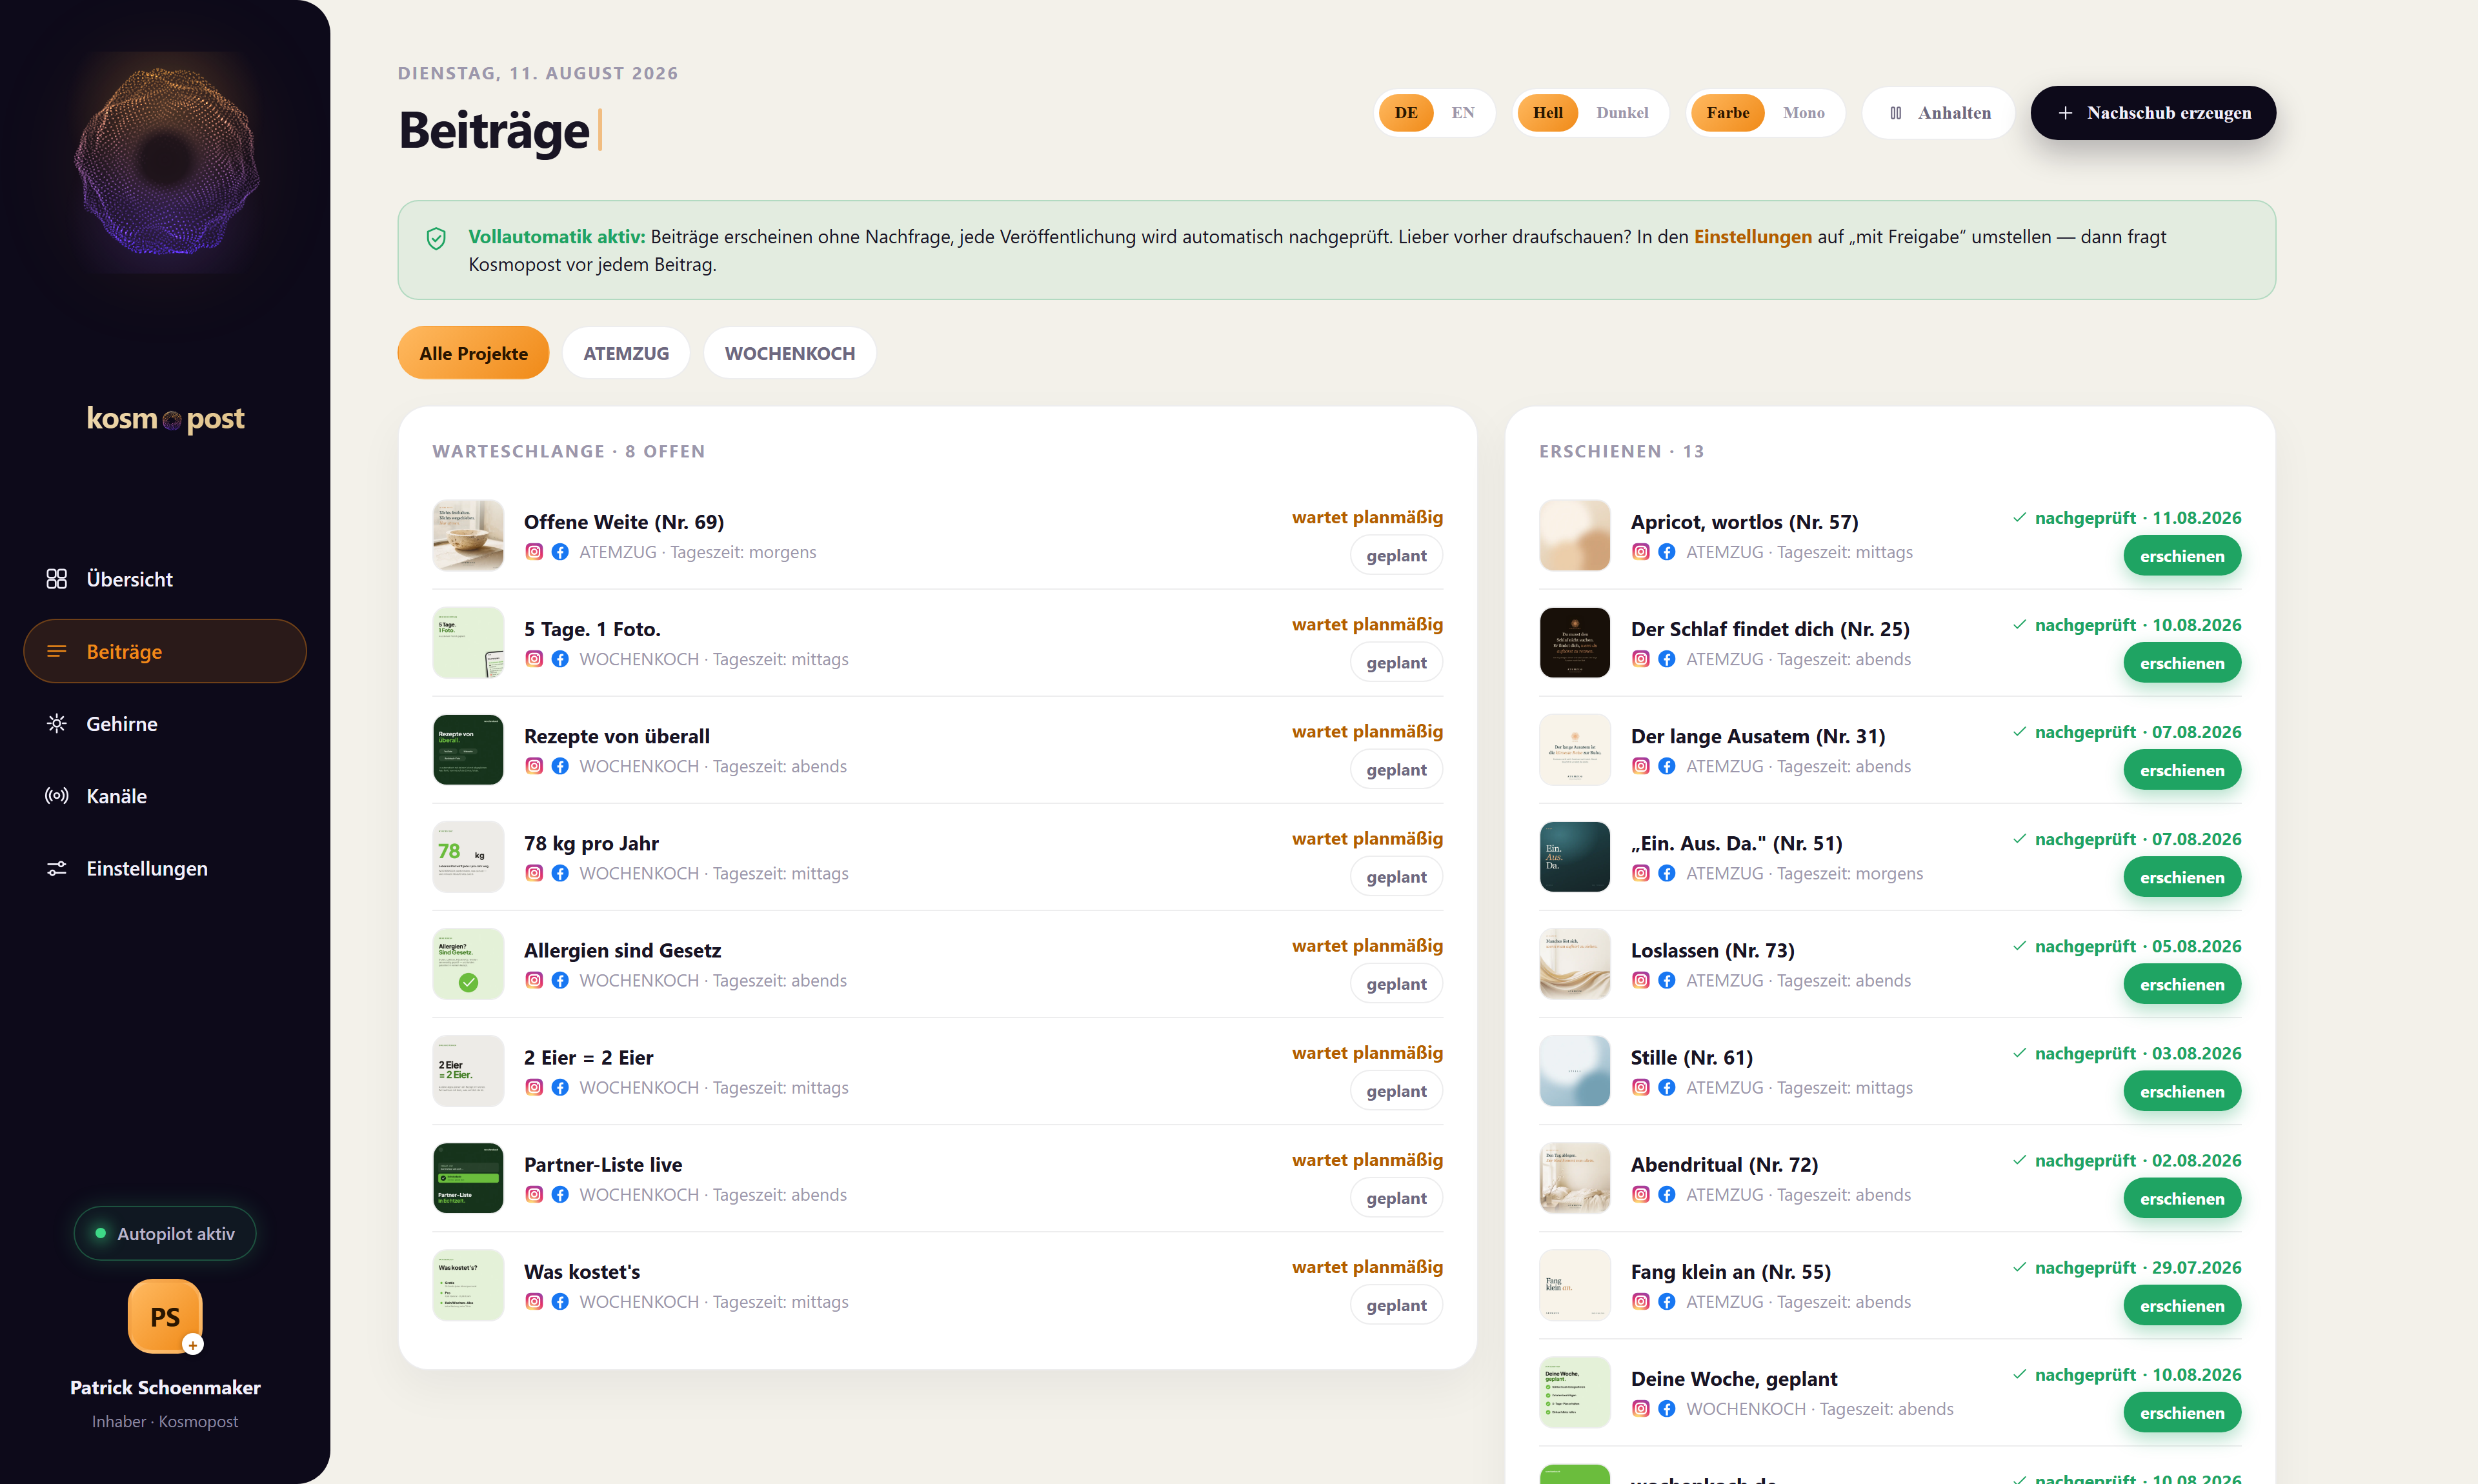Open Der lange Ausatem (Nr. 31) post

point(1758,736)
